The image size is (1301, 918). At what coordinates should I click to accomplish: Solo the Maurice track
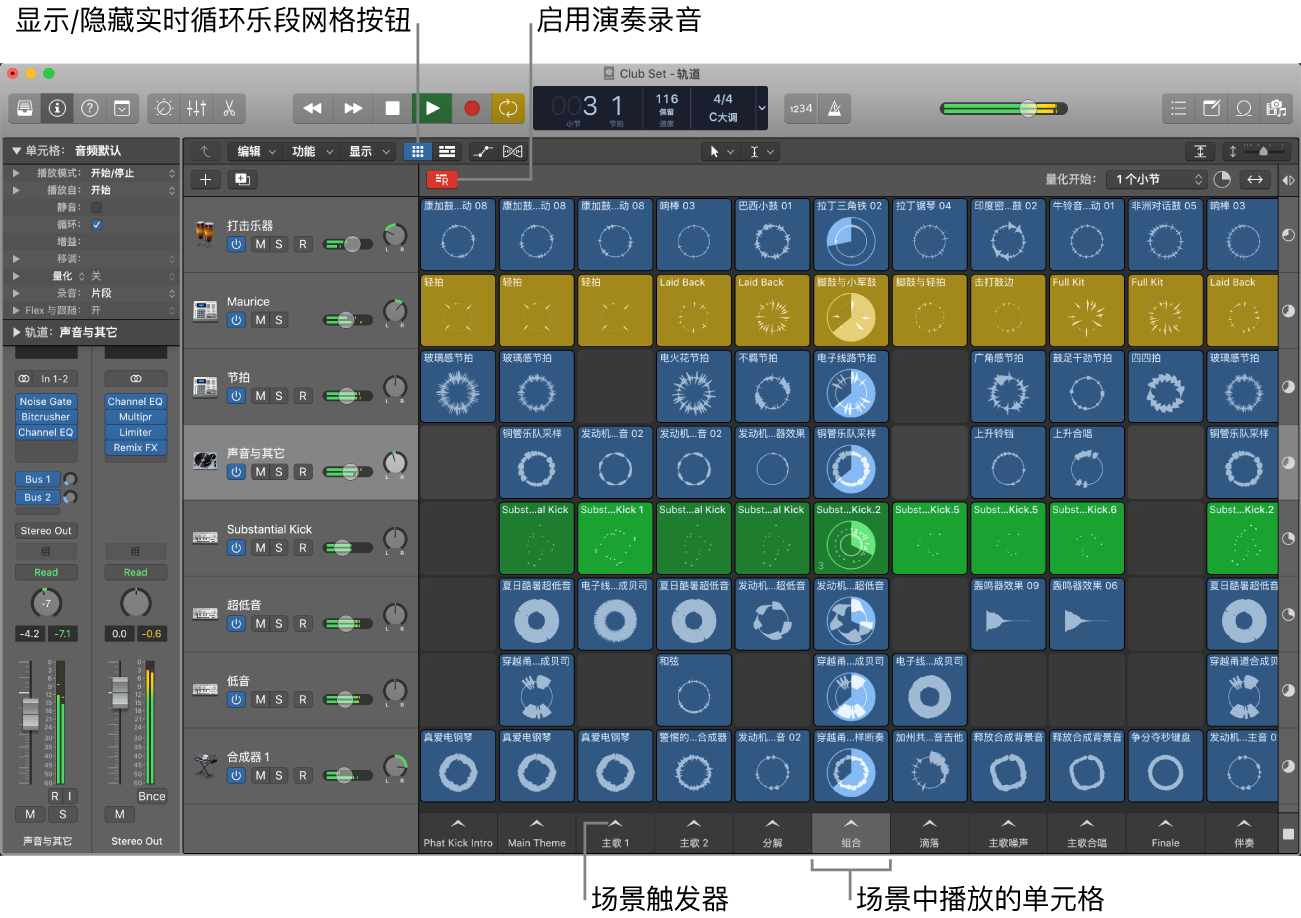278,319
